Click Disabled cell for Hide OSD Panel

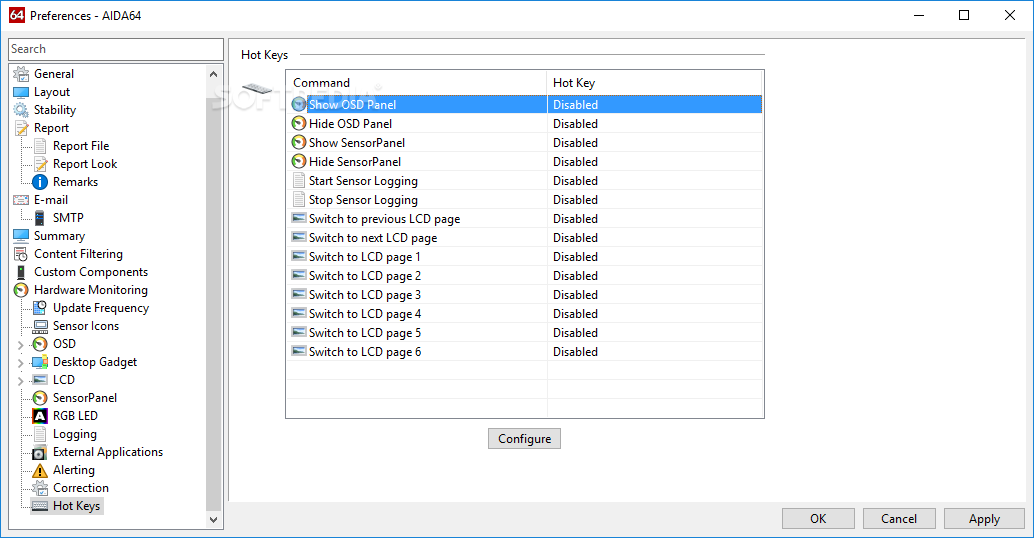coord(576,124)
